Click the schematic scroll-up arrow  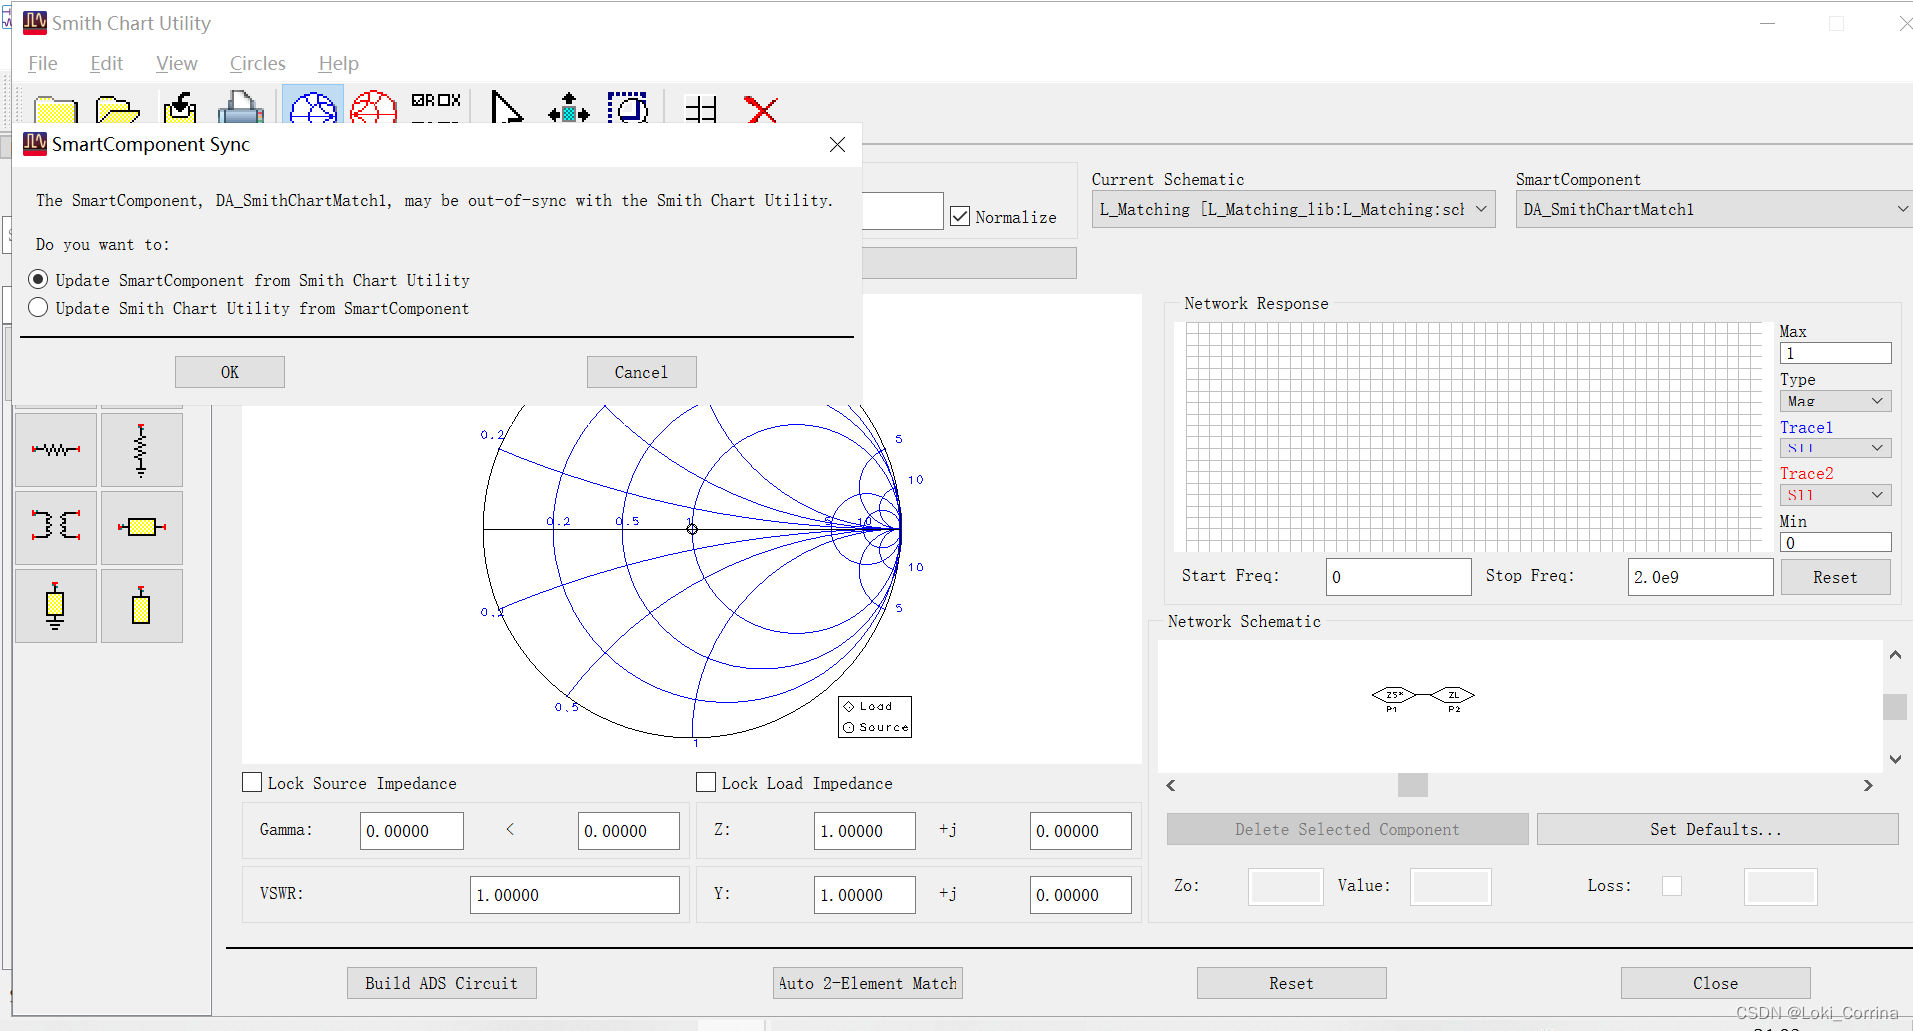[1895, 655]
